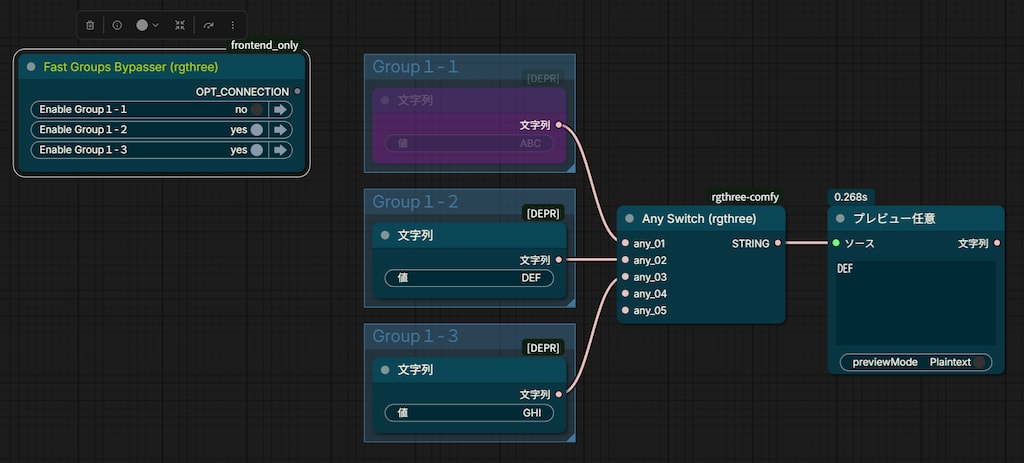Image resolution: width=1024 pixels, height=463 pixels.
Task: Jump to Group 1 - 2 arrow
Action: coord(280,130)
